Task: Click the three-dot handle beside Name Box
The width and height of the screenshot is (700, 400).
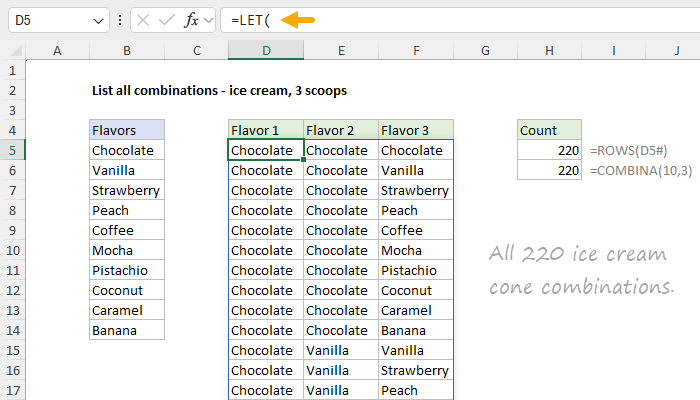Action: pos(120,21)
